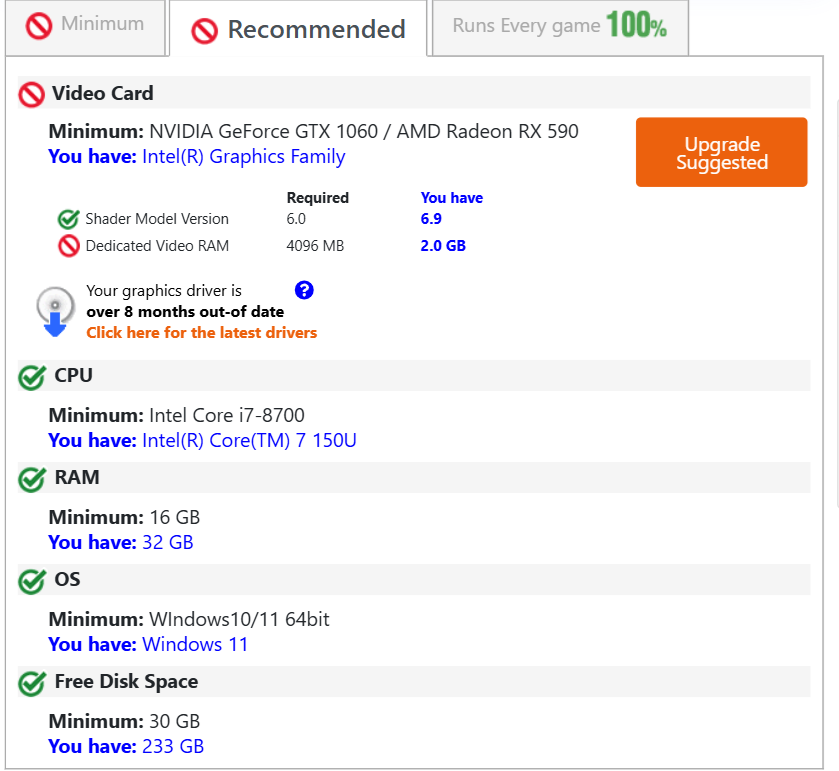Click the 4096 MB required value
The height and width of the screenshot is (771, 839).
315,246
